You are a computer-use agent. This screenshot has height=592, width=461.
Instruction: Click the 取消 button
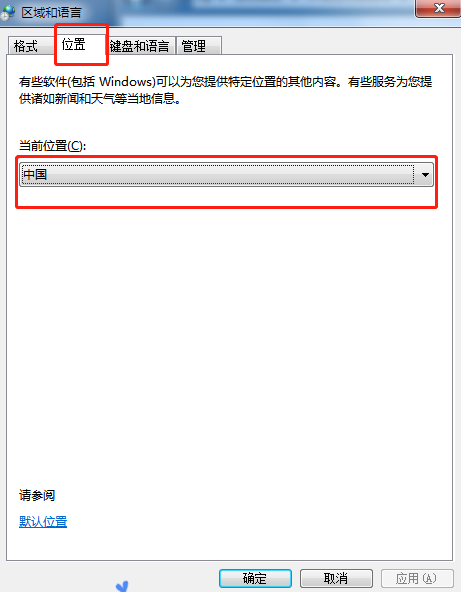tap(336, 578)
